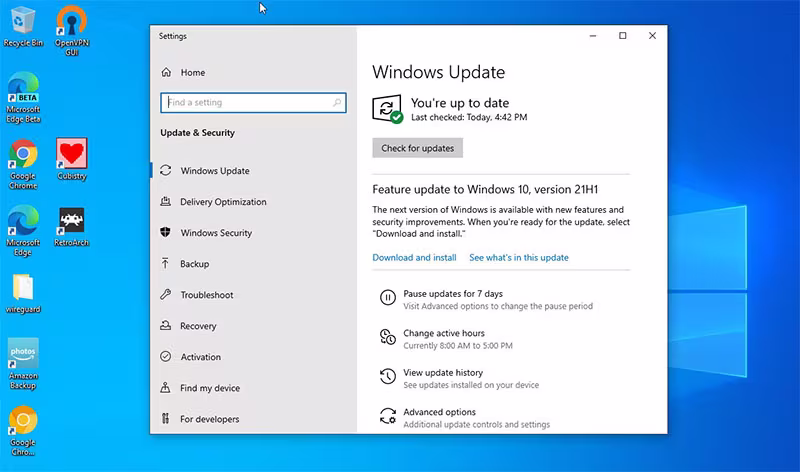The width and height of the screenshot is (800, 472).
Task: Click the gear-sync icon for Advanced options
Action: coord(388,416)
